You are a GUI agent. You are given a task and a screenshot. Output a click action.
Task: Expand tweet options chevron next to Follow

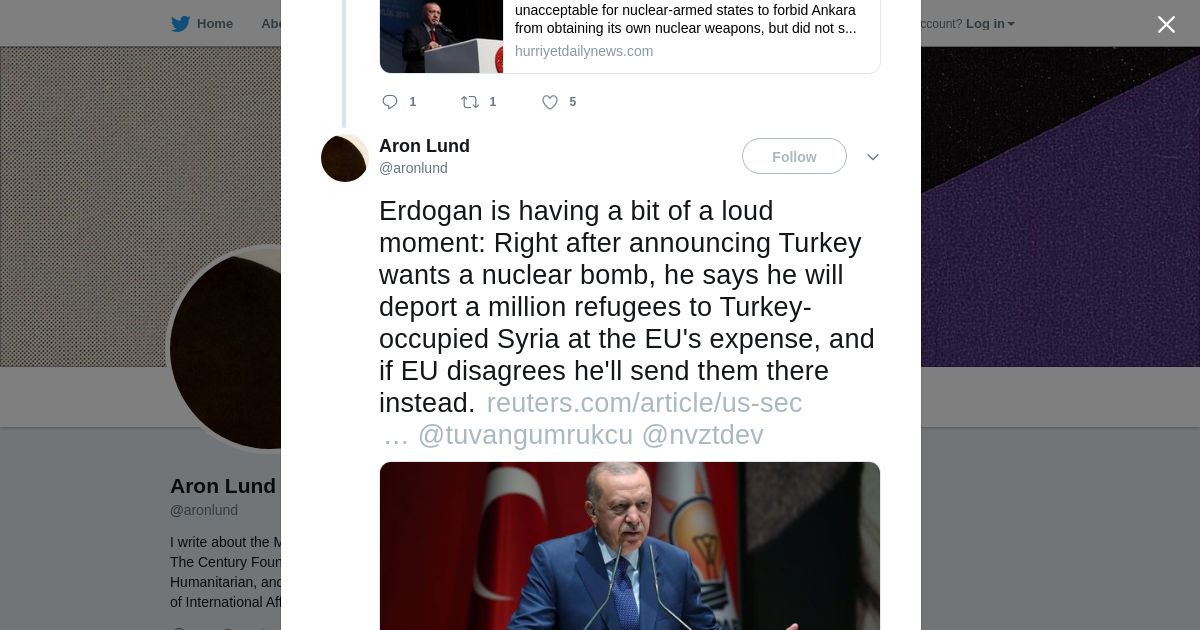coord(873,157)
